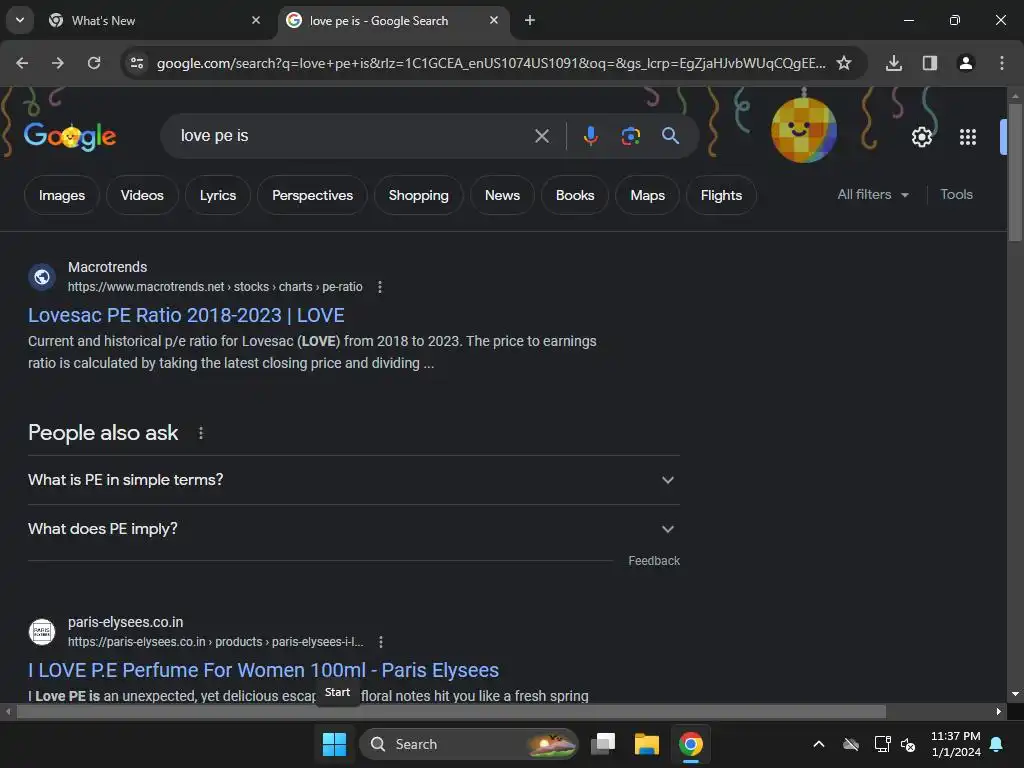Open the clock showing 11:37 PM
The image size is (1024, 768).
955,744
